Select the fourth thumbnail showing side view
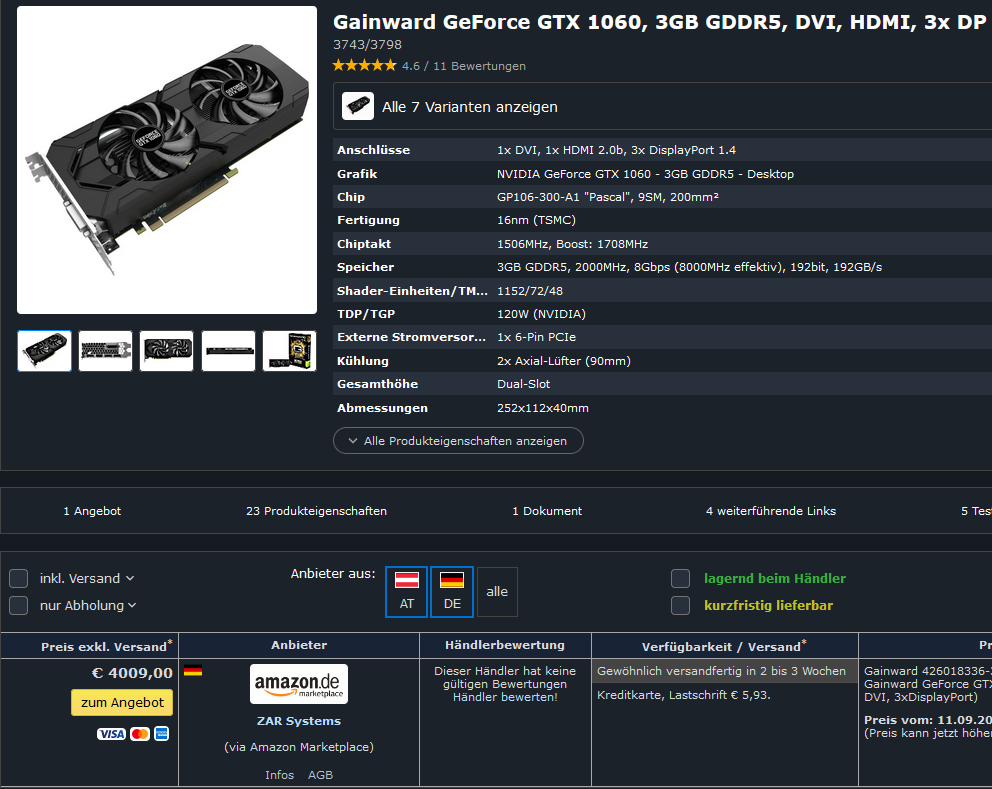The width and height of the screenshot is (992, 789). click(x=228, y=351)
